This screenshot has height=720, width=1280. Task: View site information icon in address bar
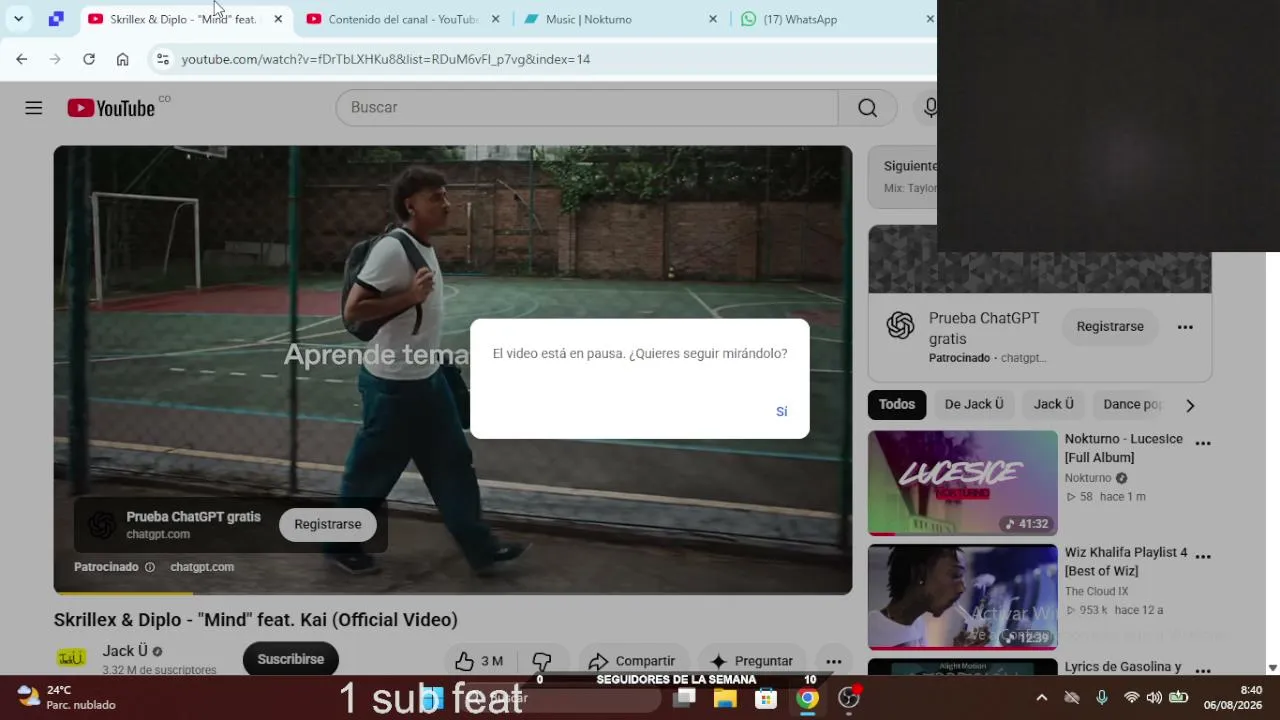163,59
